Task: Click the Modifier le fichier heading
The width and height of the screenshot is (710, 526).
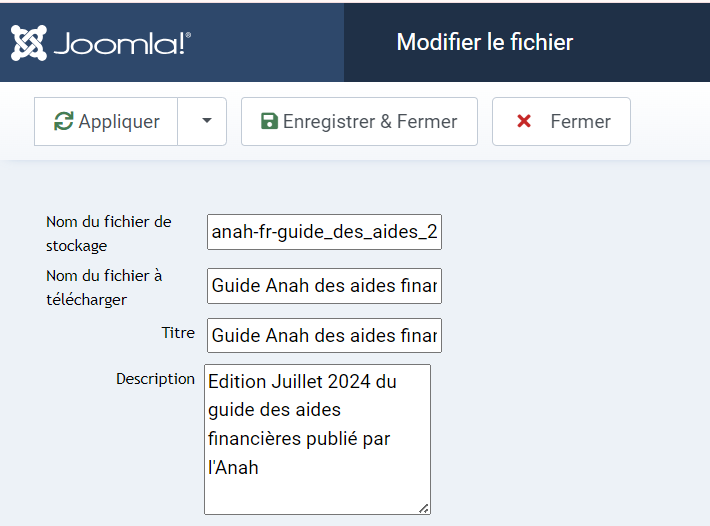Action: click(485, 42)
